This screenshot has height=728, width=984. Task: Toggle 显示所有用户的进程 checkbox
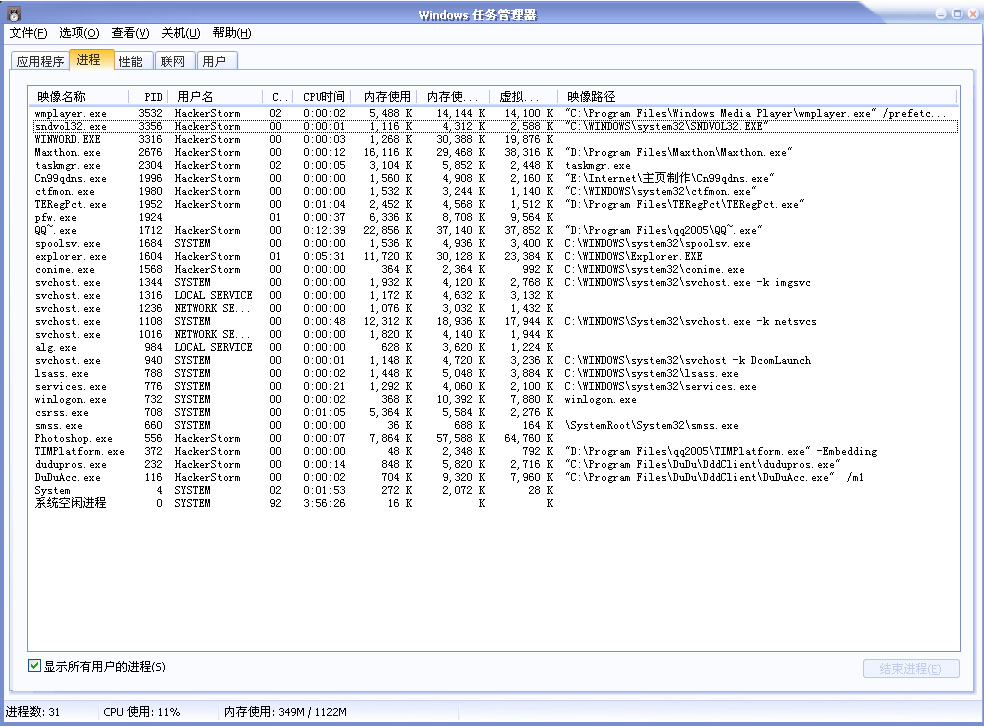(x=35, y=666)
